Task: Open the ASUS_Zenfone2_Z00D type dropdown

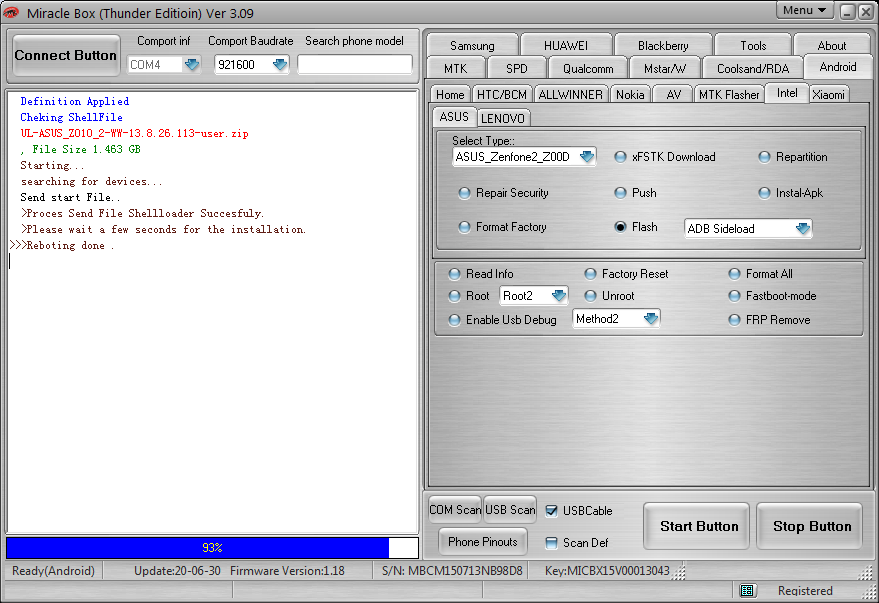Action: [x=587, y=156]
